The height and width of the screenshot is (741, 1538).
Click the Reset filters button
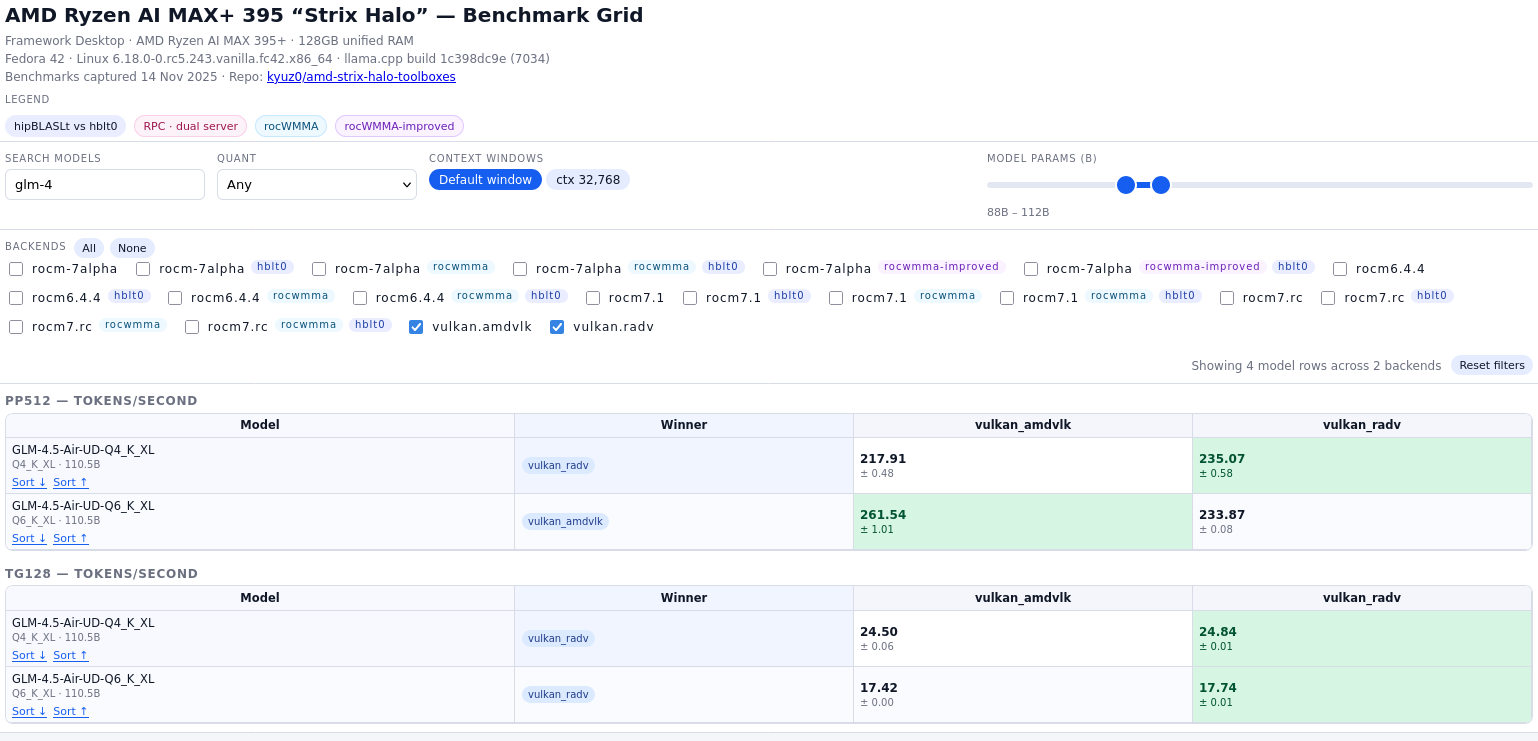(1492, 366)
